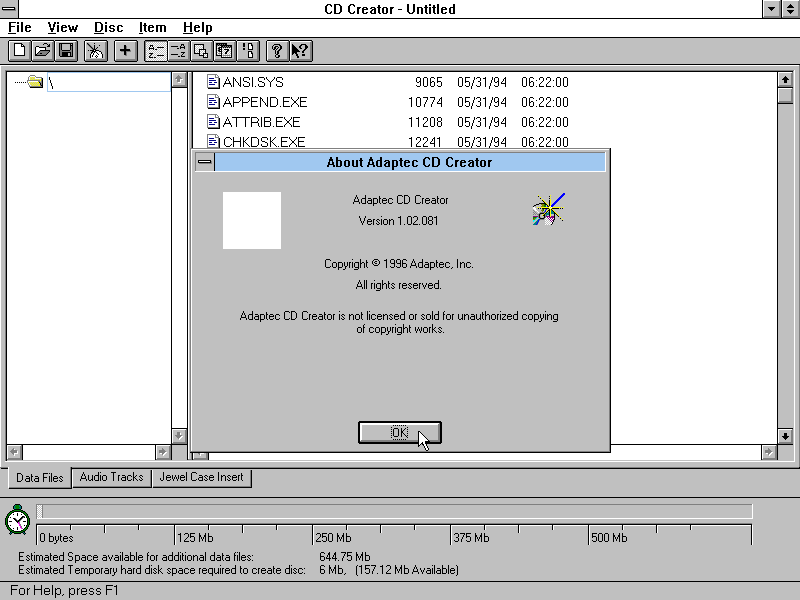
Task: Save the current CD layout
Action: point(66,50)
